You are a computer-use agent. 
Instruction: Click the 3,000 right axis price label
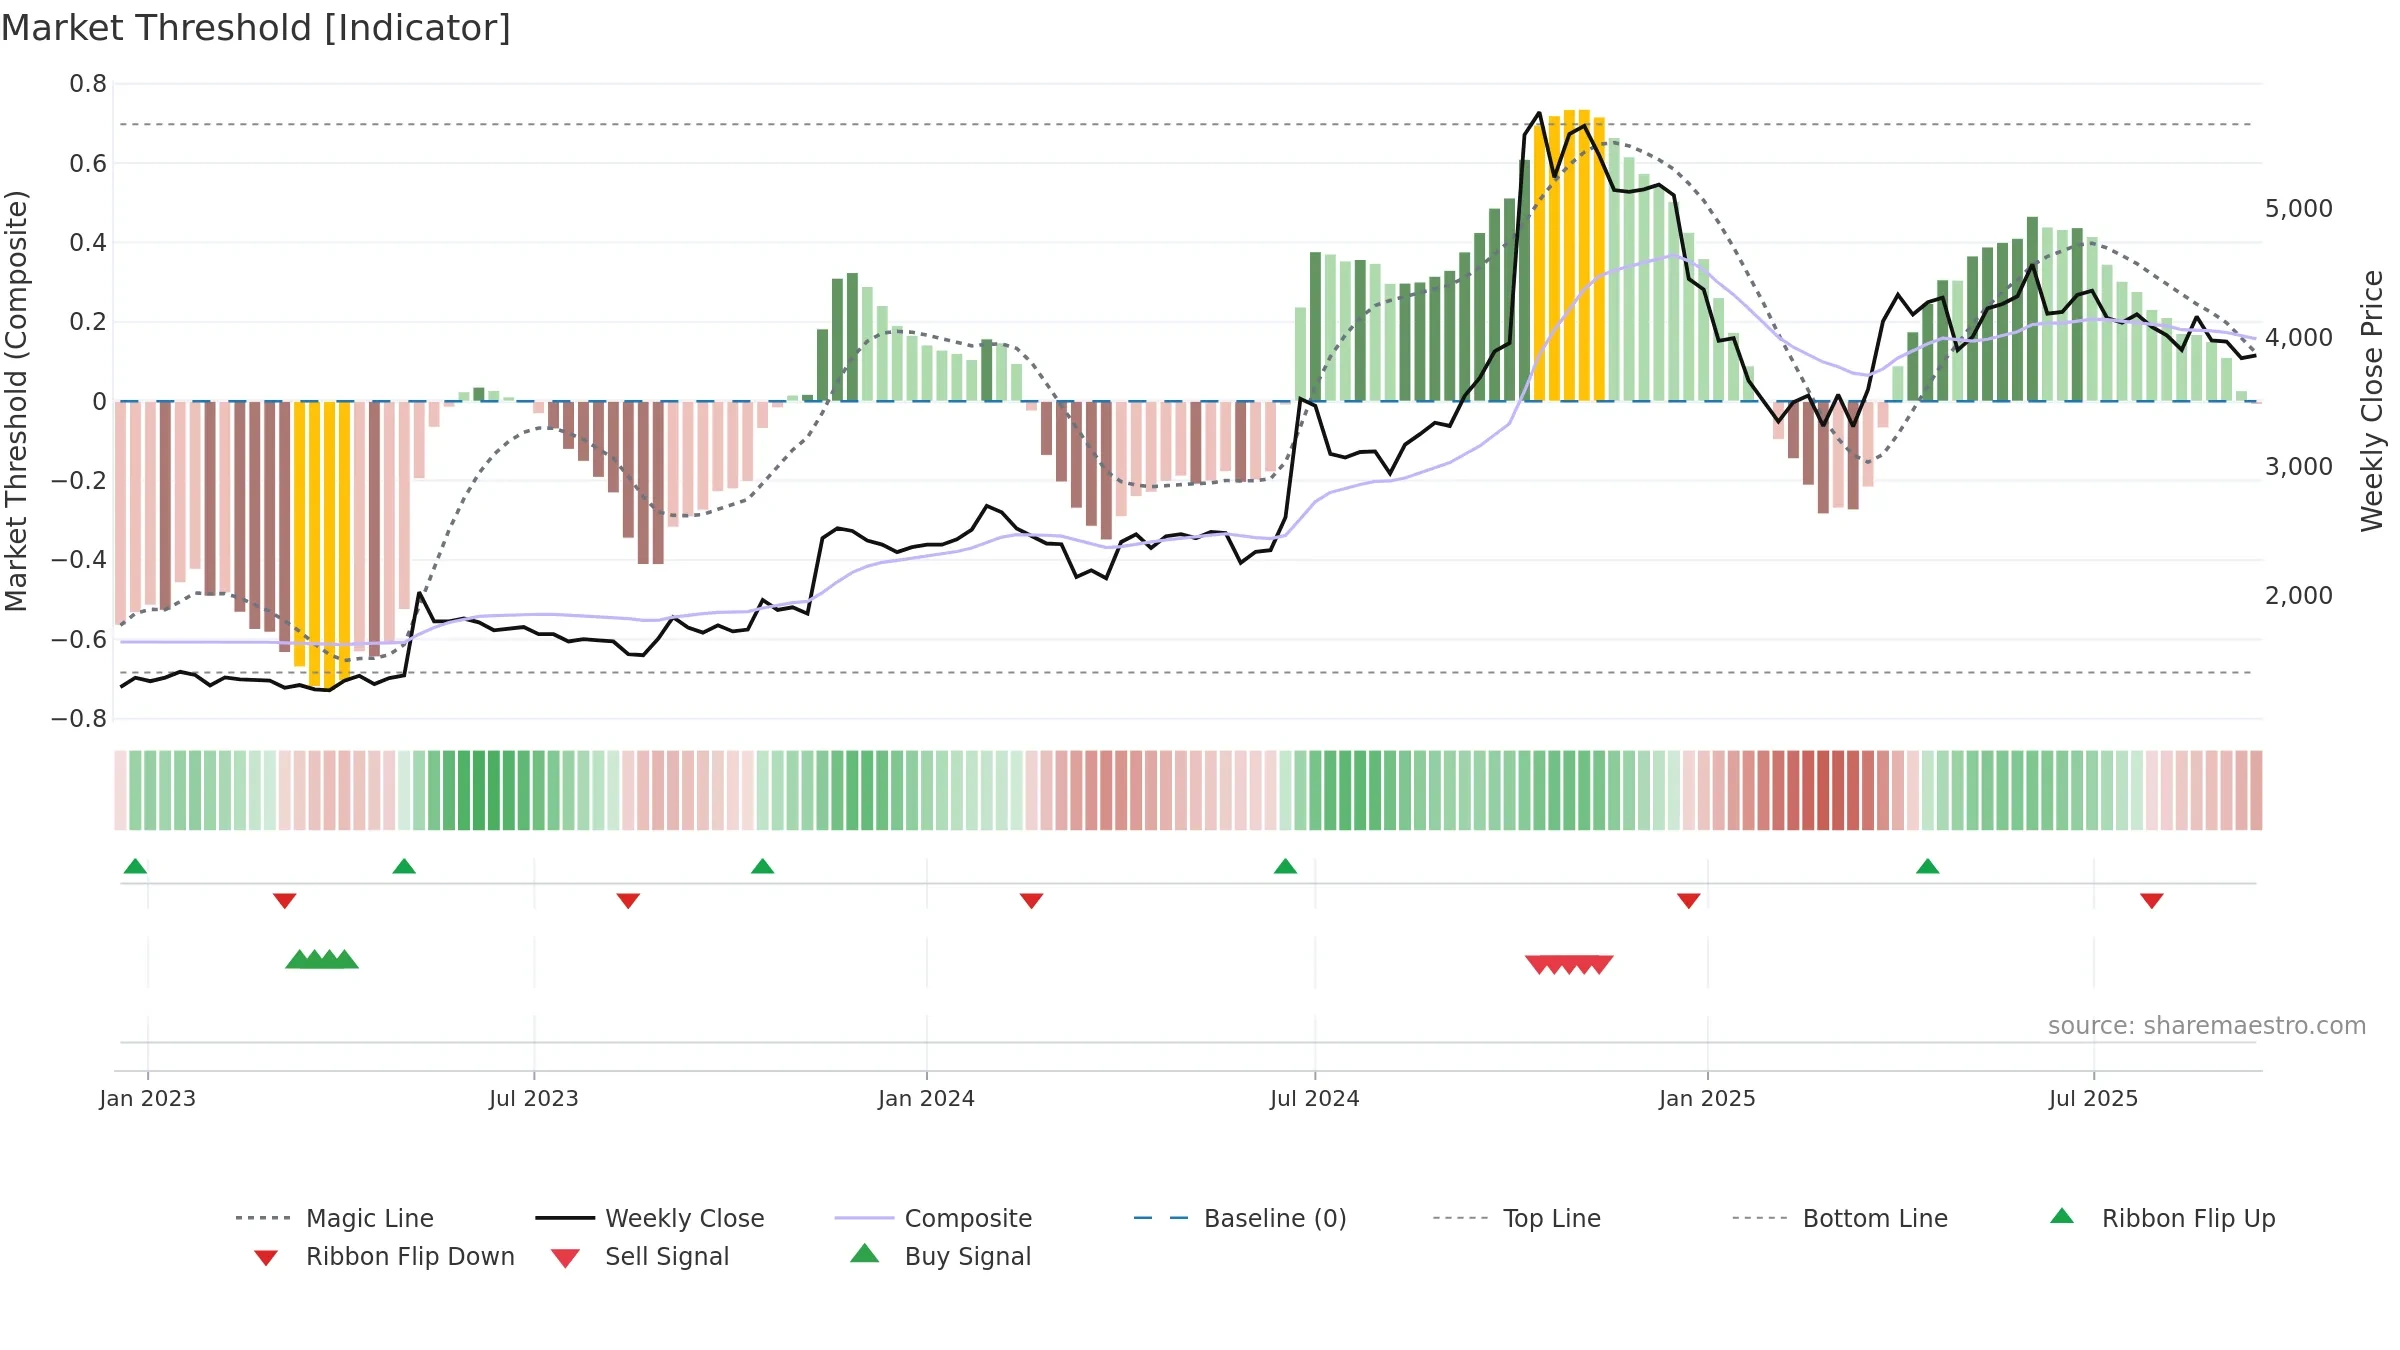pyautogui.click(x=2298, y=466)
